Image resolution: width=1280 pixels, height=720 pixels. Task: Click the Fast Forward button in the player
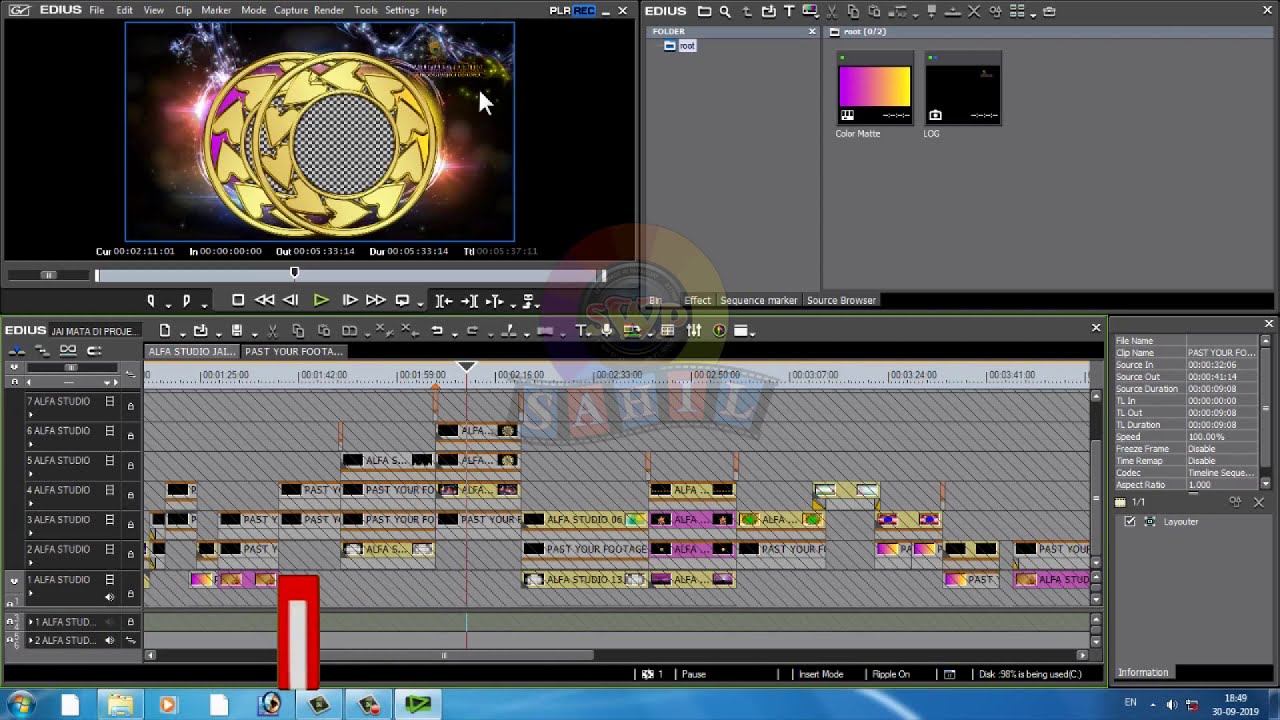(375, 300)
